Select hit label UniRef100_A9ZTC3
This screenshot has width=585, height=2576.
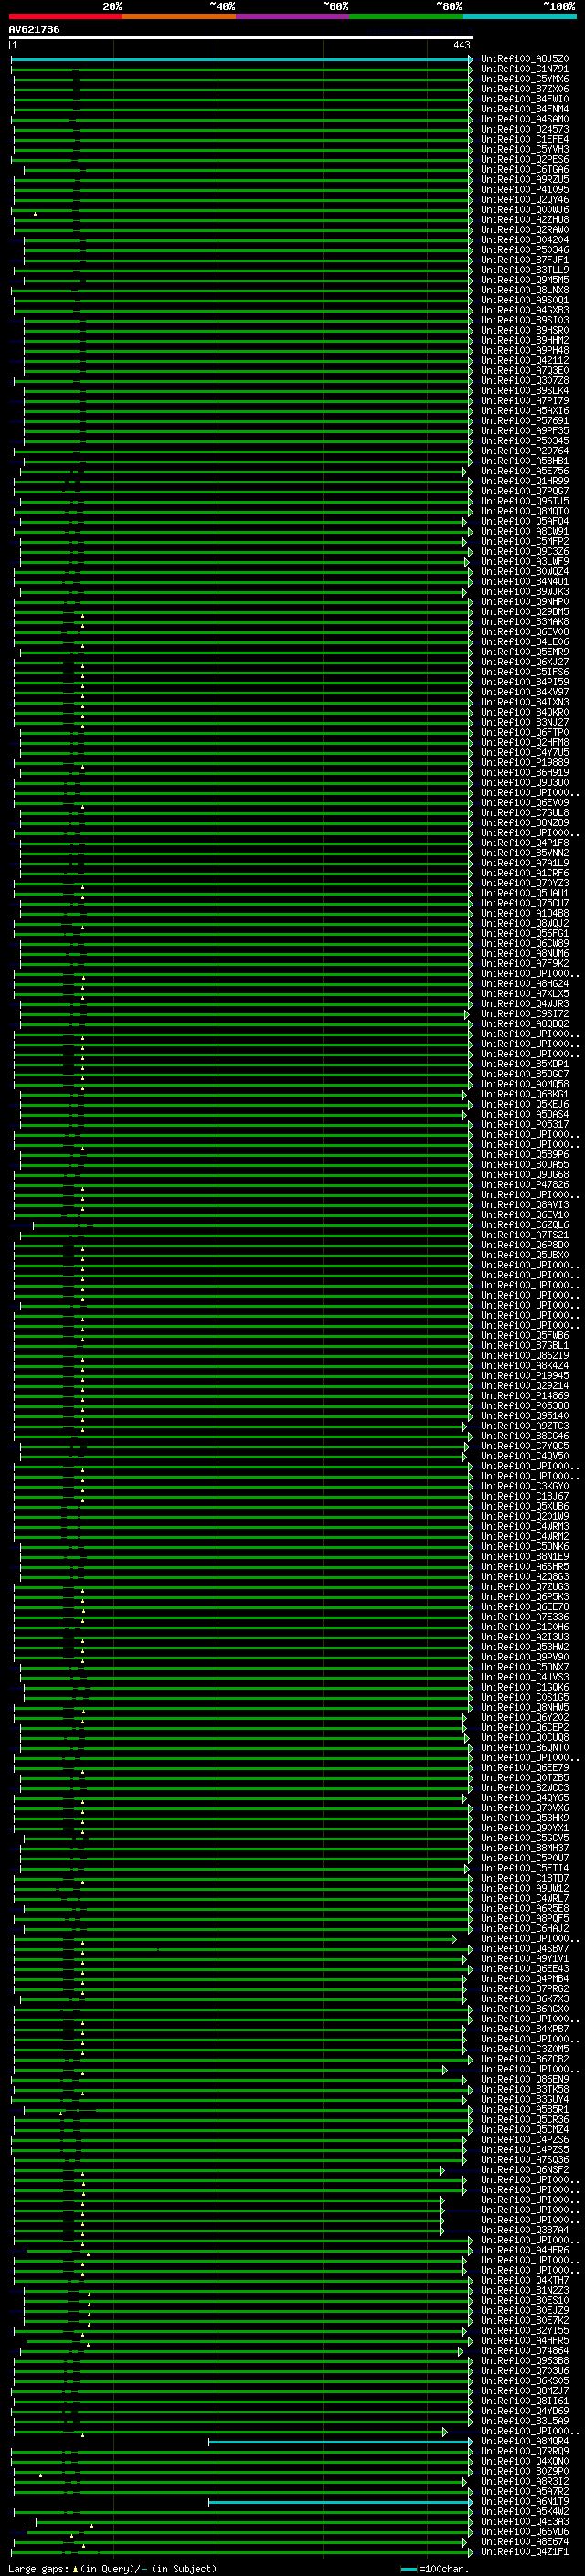tap(525, 1426)
